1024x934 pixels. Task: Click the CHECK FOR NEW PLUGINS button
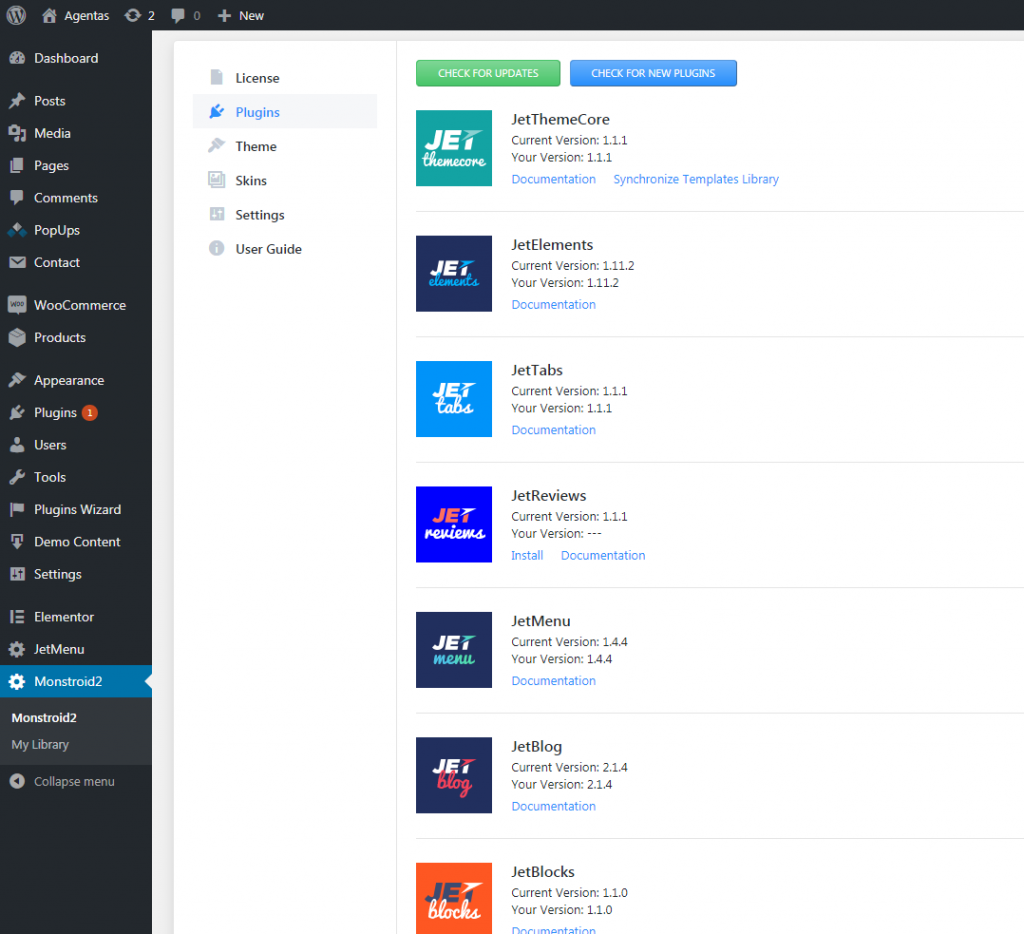653,73
